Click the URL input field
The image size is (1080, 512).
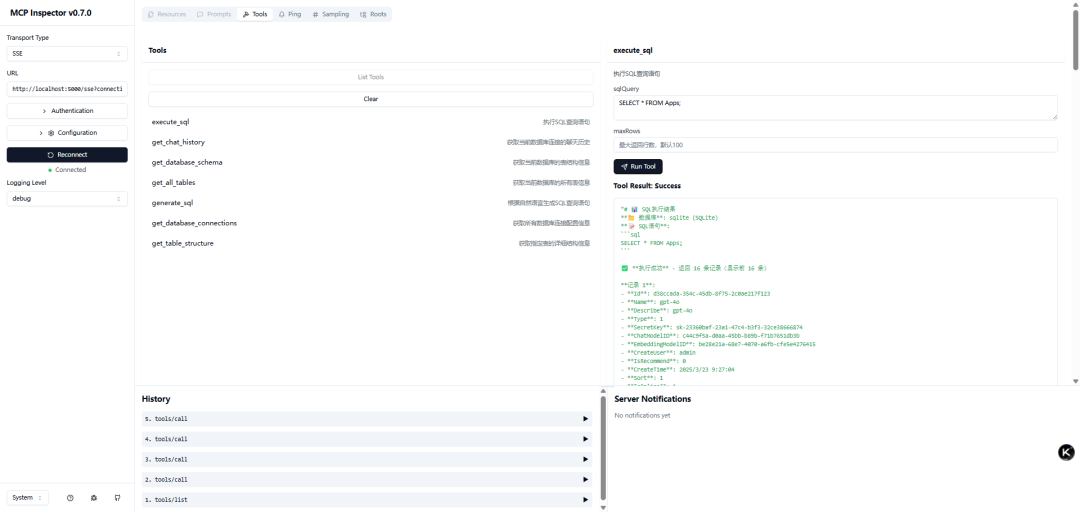(67, 89)
